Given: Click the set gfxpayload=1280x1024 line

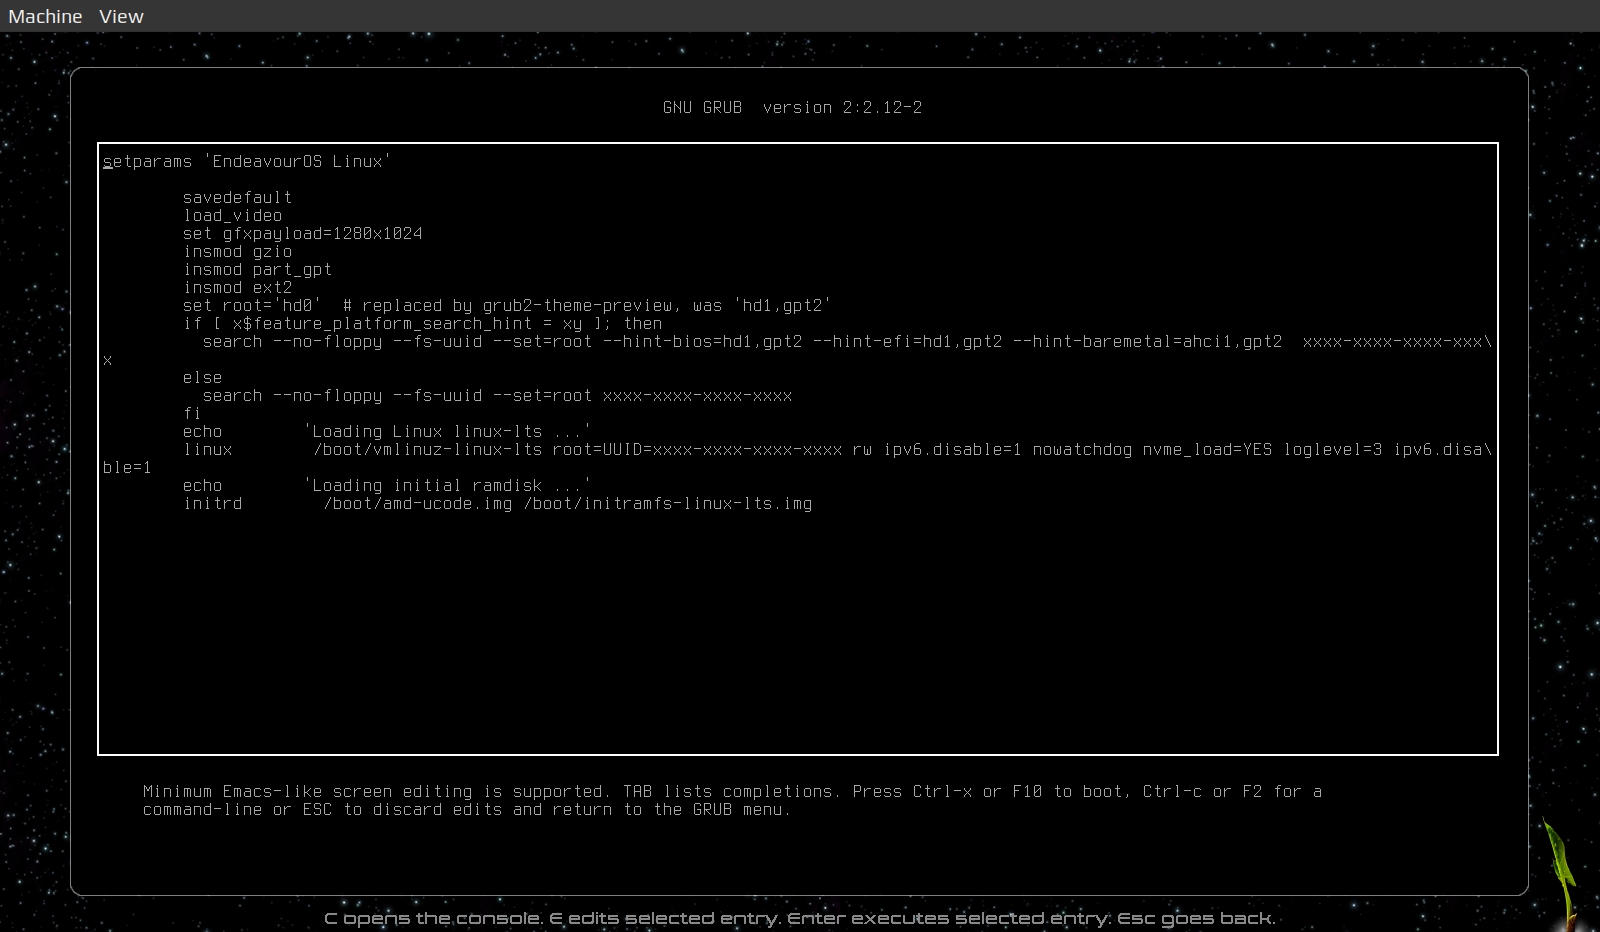Looking at the screenshot, I should click(302, 233).
